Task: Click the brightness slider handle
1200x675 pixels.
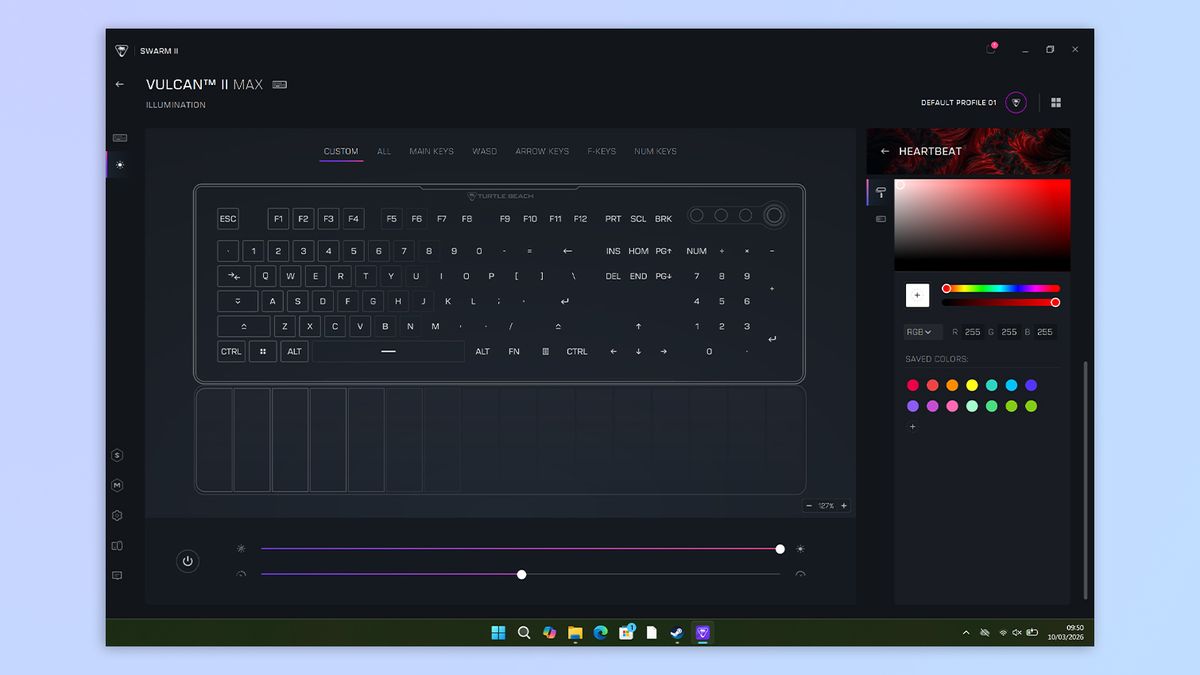Action: pos(780,549)
